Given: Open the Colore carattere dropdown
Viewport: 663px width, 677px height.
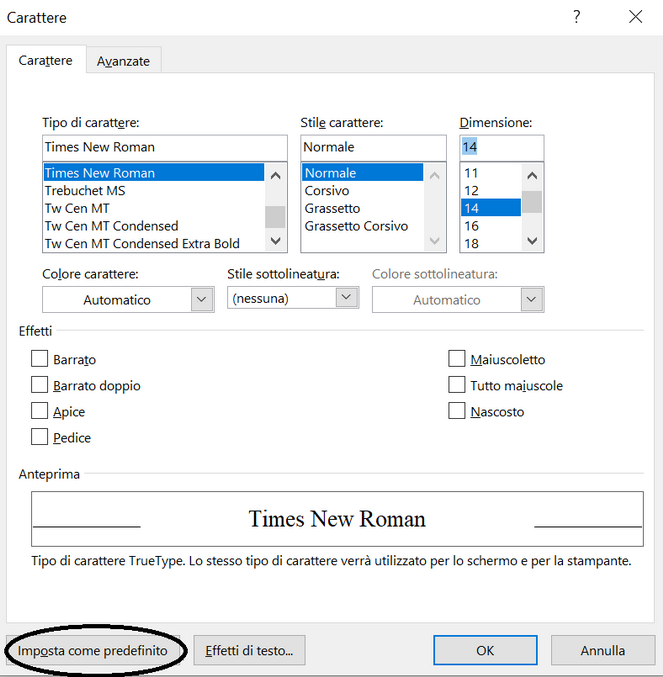Looking at the screenshot, I should [128, 300].
